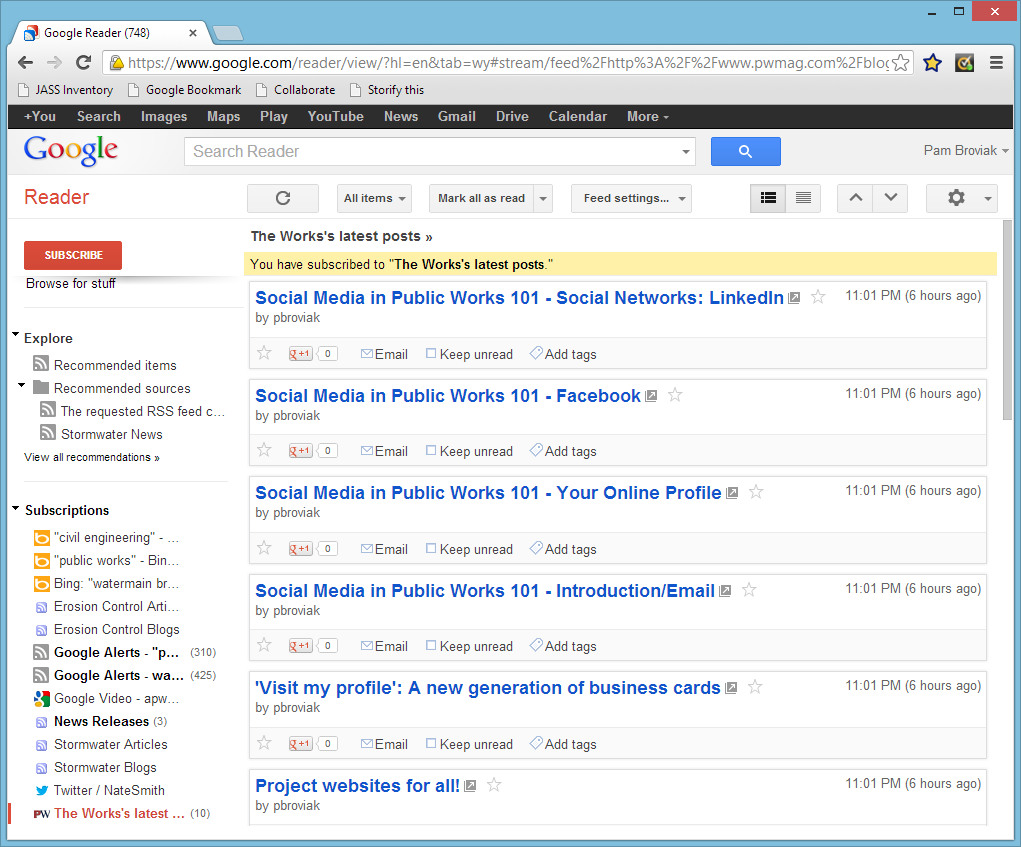
Task: Open YouTube from the Google bar
Action: (335, 117)
